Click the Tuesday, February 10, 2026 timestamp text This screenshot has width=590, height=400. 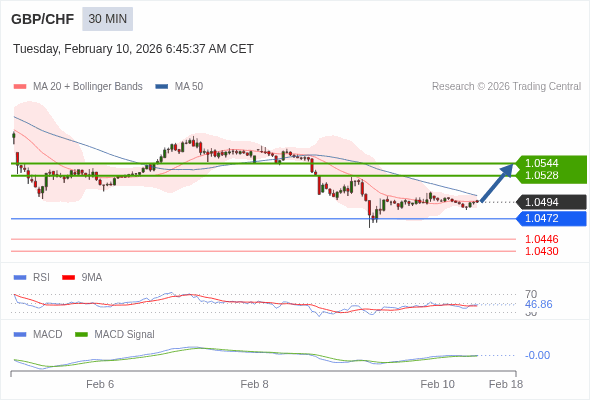click(x=133, y=49)
